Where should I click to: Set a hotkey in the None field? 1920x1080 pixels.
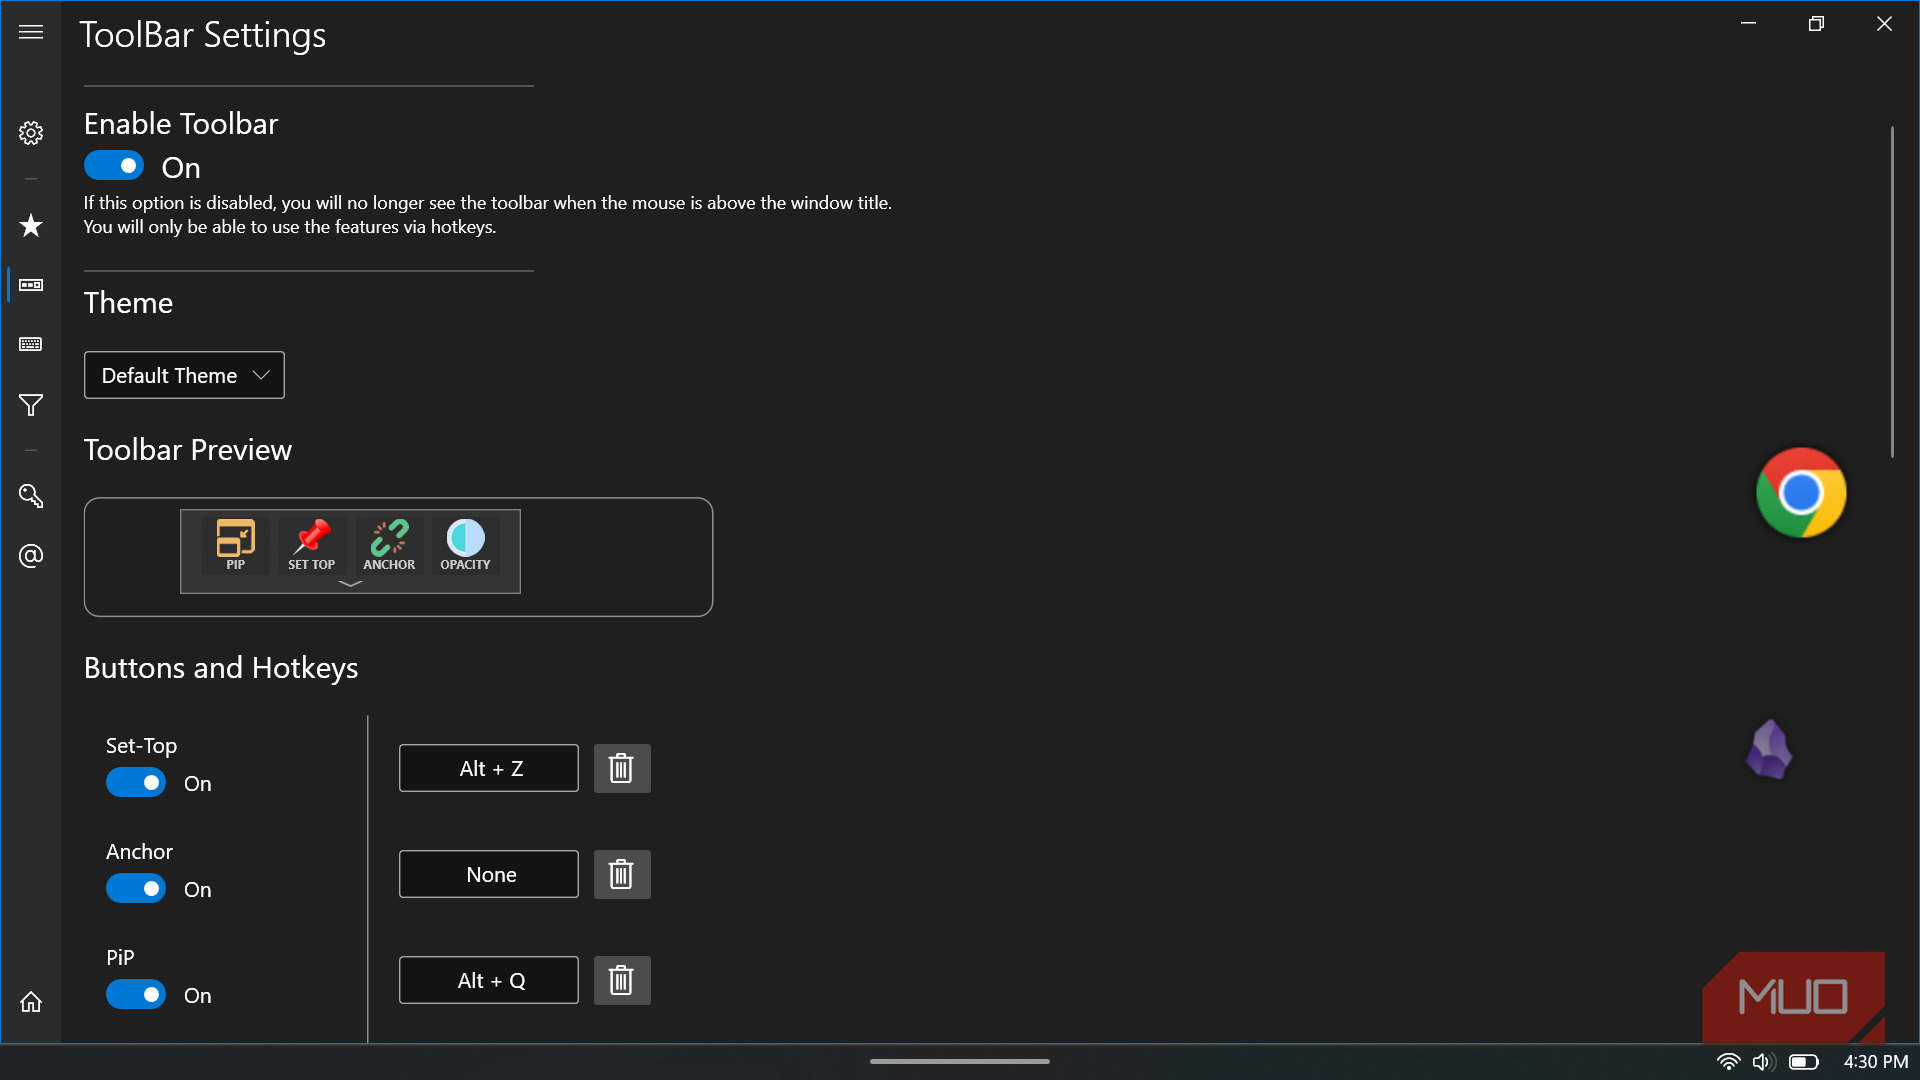point(489,874)
